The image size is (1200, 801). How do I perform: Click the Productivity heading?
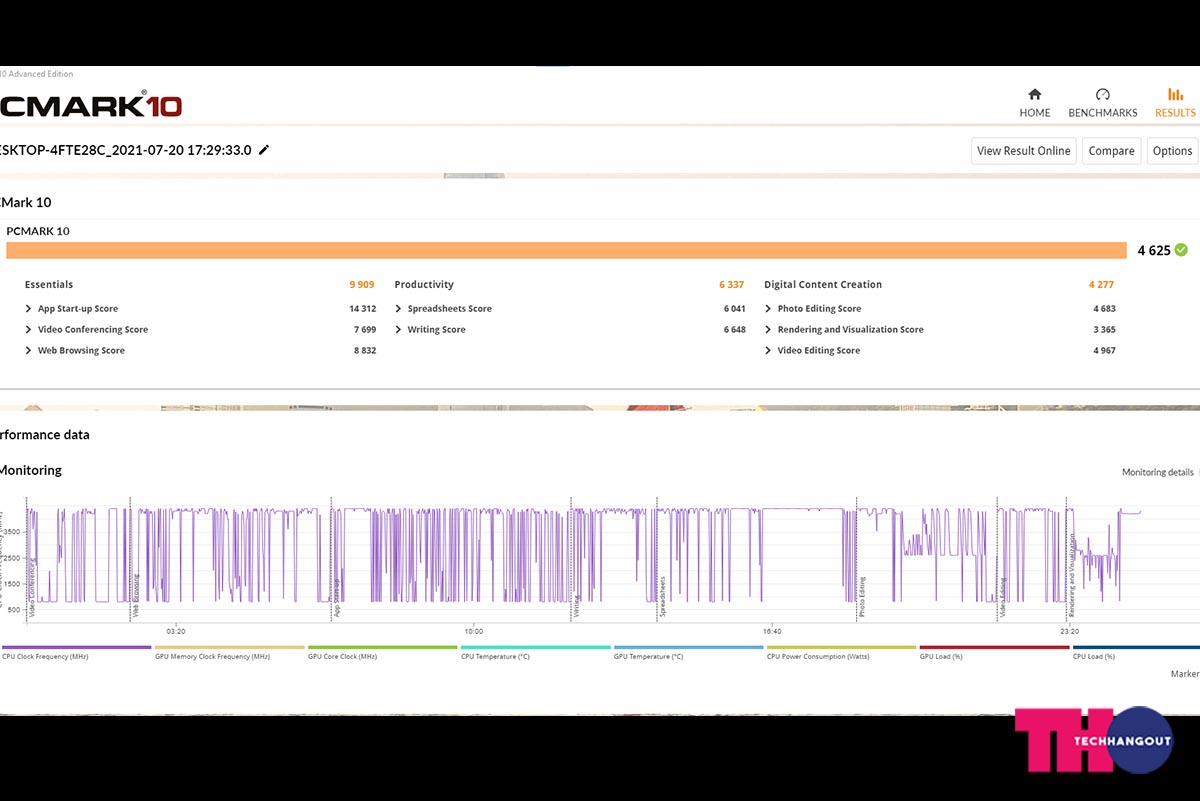tap(424, 285)
